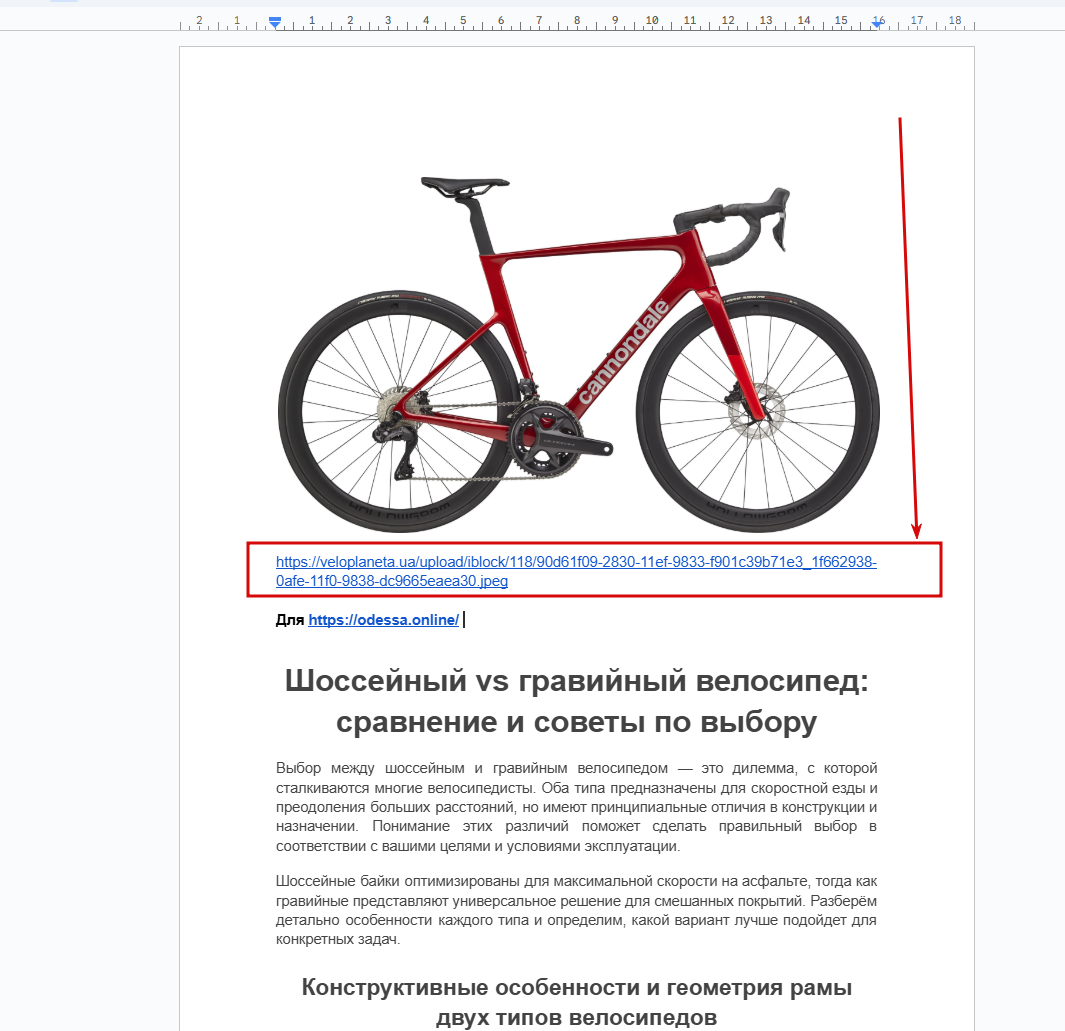1065x1031 pixels.
Task: Click the subheading line 'двух типов велосипедов'
Action: pyautogui.click(x=577, y=1017)
